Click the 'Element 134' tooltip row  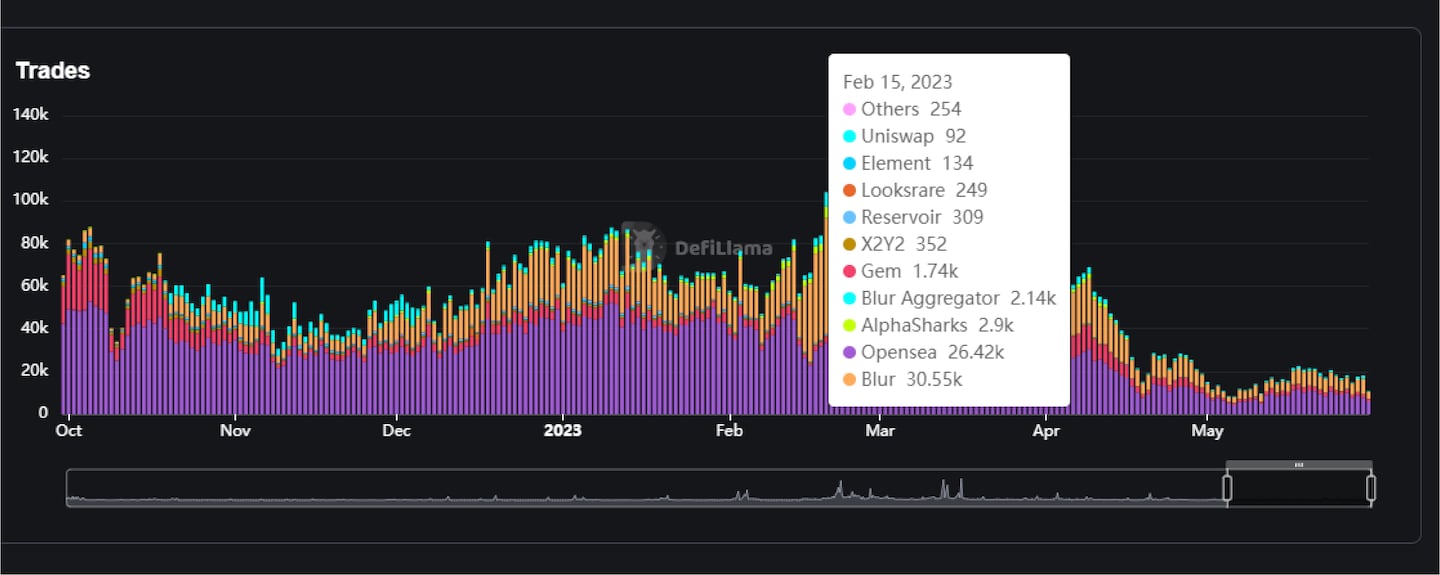pos(908,163)
